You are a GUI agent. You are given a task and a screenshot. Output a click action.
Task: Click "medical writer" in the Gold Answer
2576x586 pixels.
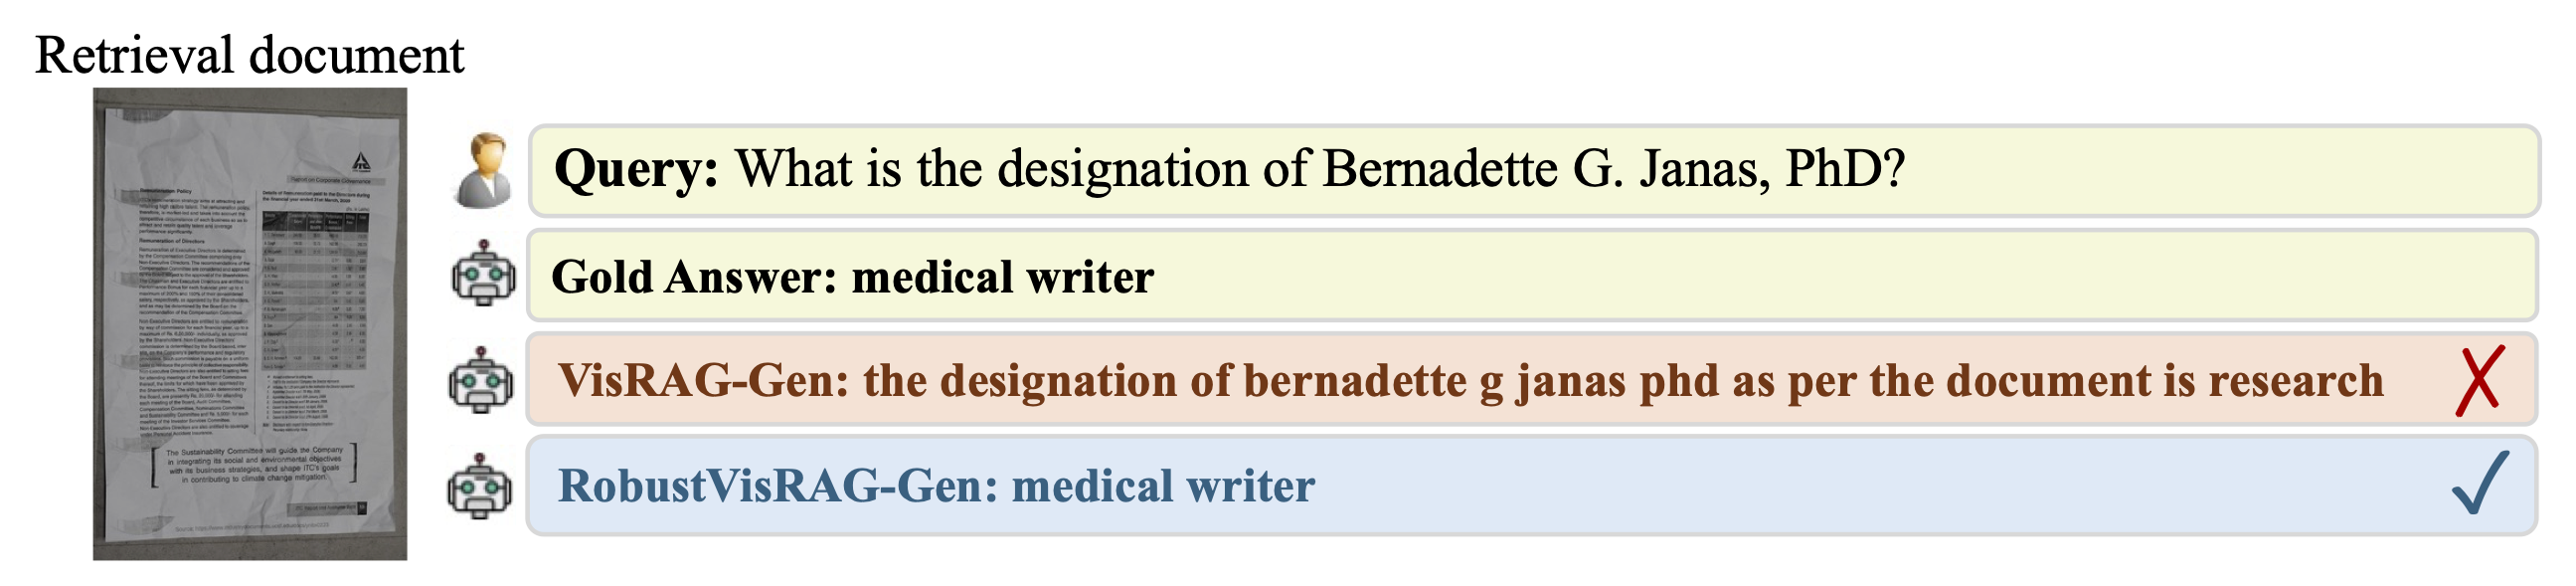coord(1003,278)
